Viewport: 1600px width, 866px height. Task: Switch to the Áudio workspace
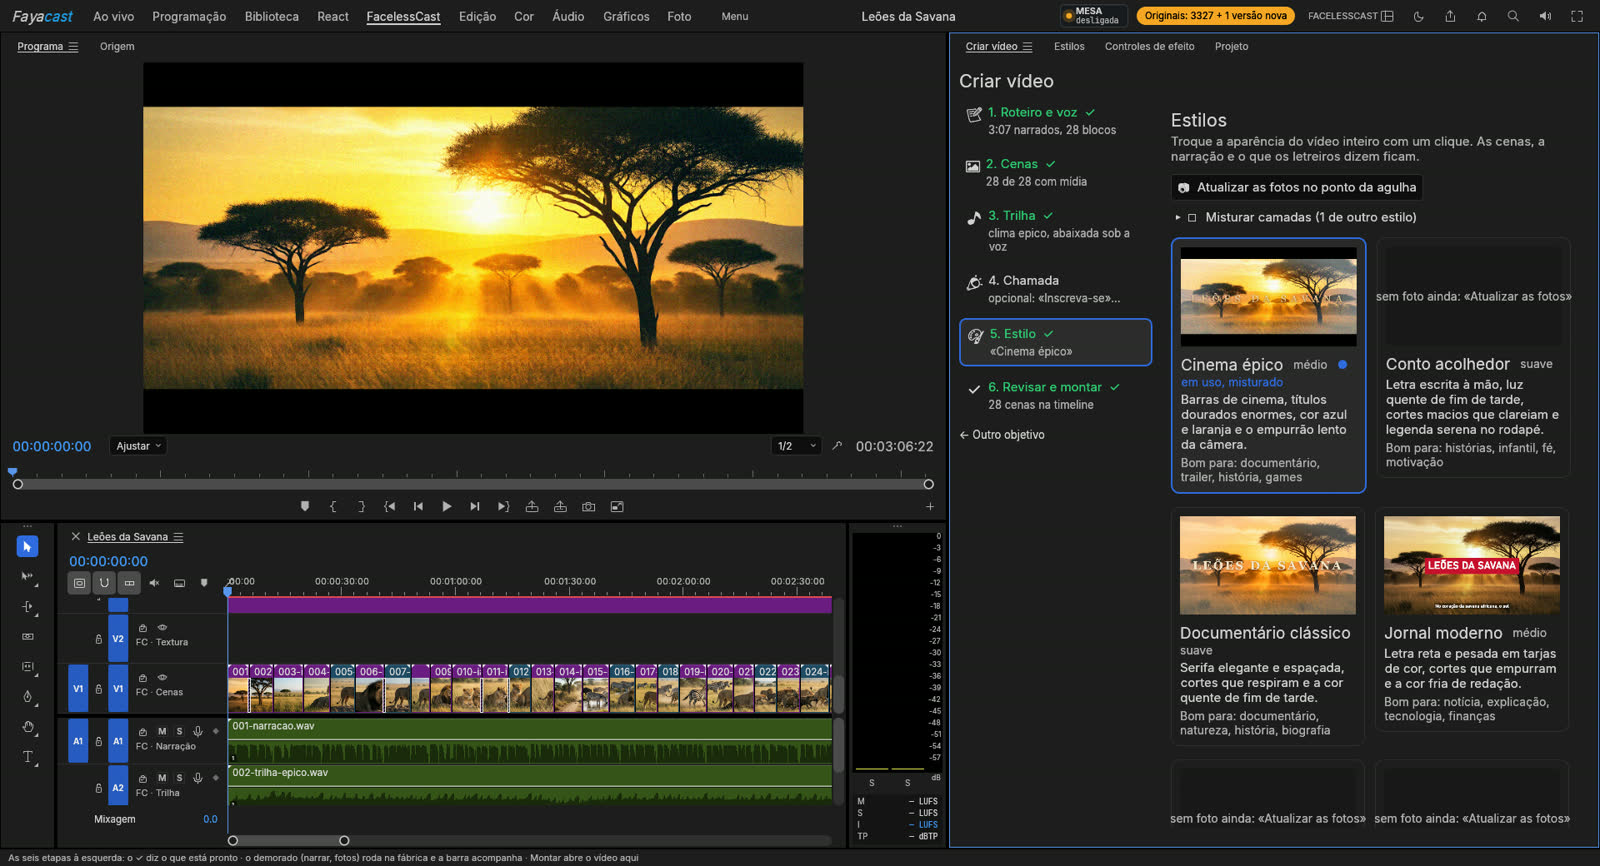[568, 16]
